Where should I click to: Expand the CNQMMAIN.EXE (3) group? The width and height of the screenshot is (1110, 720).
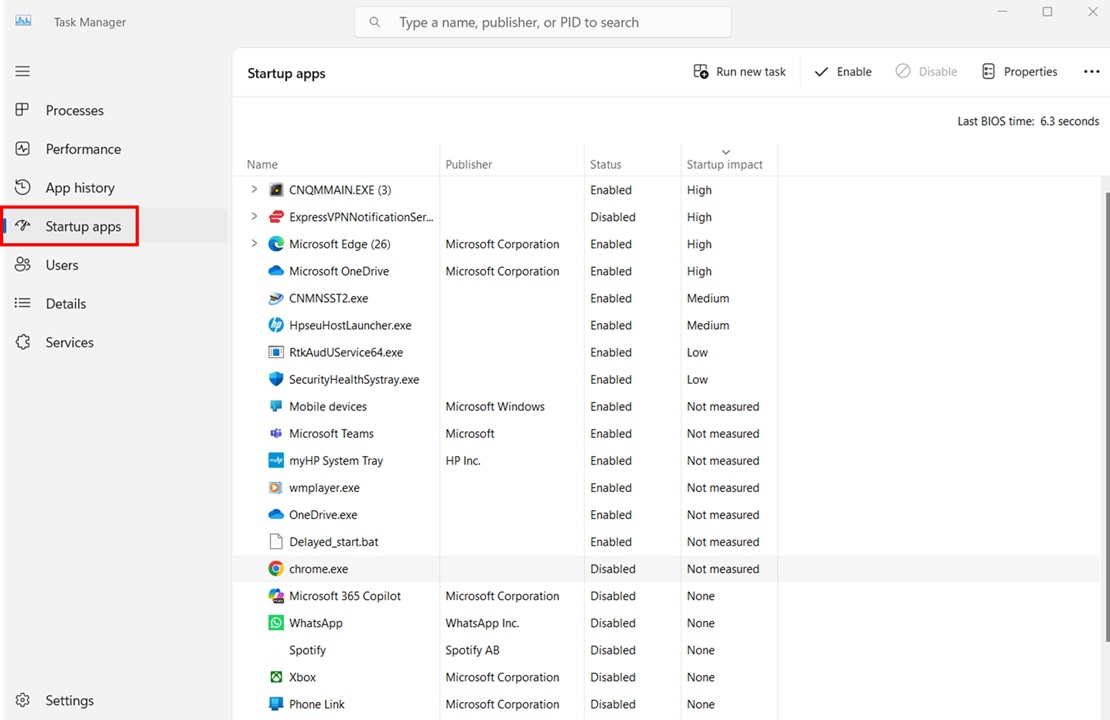pyautogui.click(x=254, y=190)
